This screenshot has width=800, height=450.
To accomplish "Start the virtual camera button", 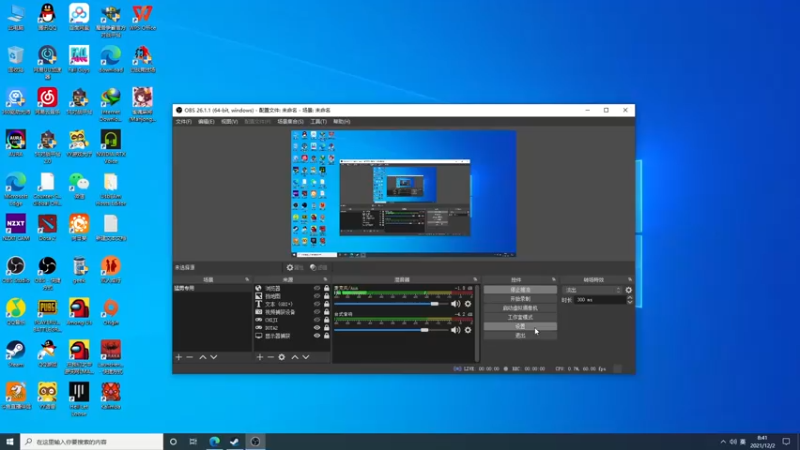I will pyautogui.click(x=520, y=308).
